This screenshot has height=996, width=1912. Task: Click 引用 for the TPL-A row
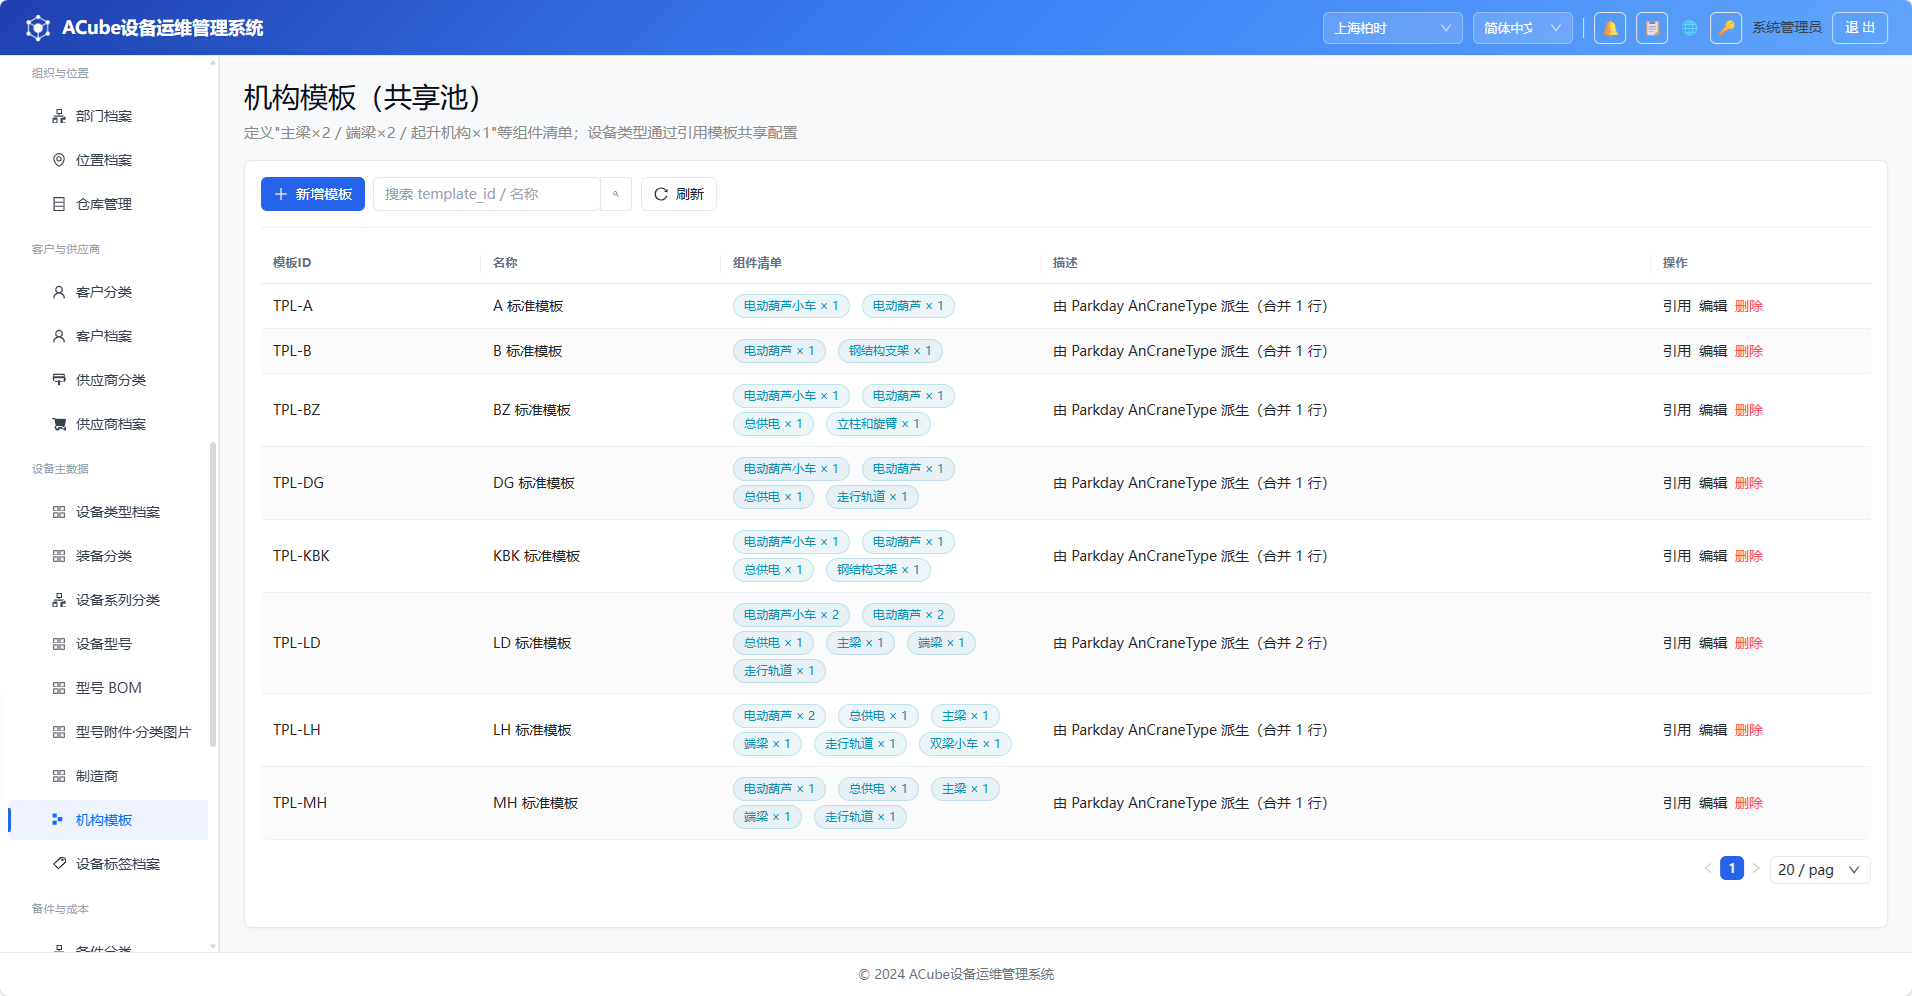tap(1677, 306)
